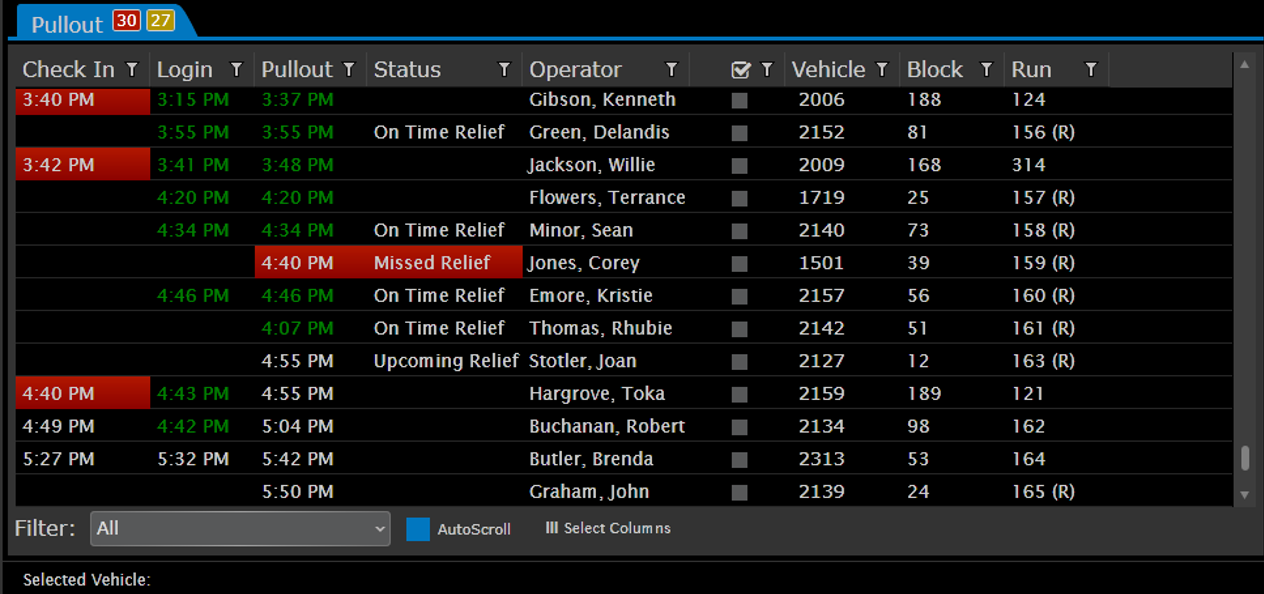Viewport: 1264px width, 594px height.
Task: Click the Select Columns grid icon
Action: coord(551,528)
